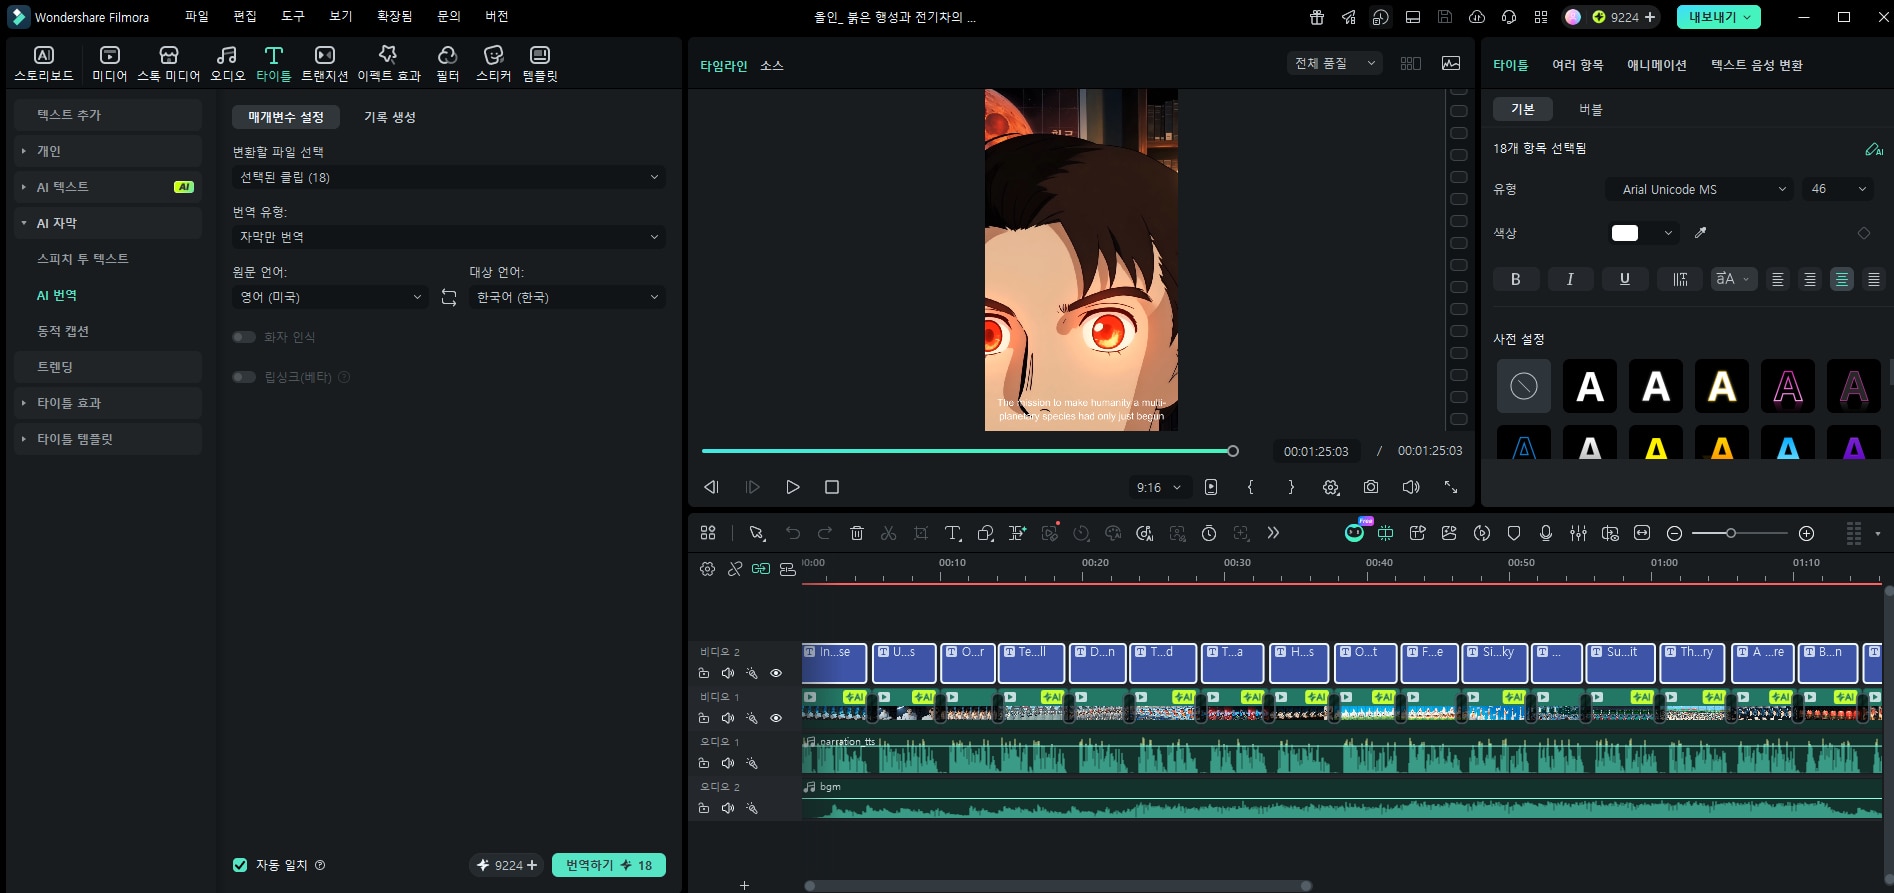Open the 오디오 (Audio) tab

pos(227,63)
